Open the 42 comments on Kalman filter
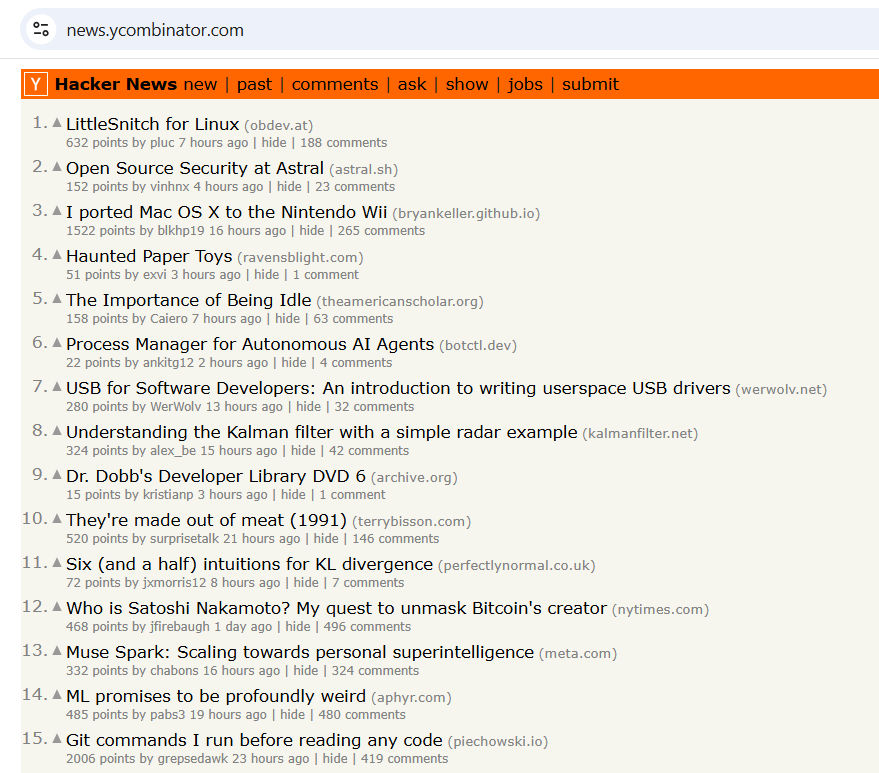This screenshot has width=879, height=773. (x=369, y=451)
